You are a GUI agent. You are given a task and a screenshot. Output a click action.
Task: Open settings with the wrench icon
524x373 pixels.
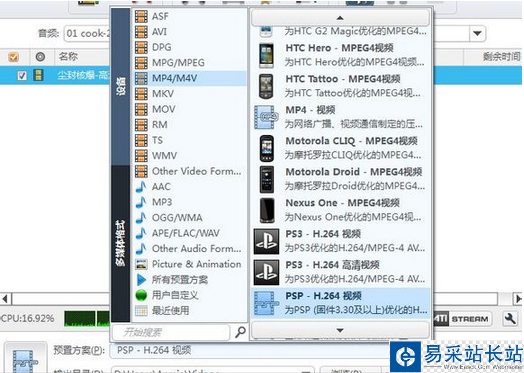pos(510,319)
